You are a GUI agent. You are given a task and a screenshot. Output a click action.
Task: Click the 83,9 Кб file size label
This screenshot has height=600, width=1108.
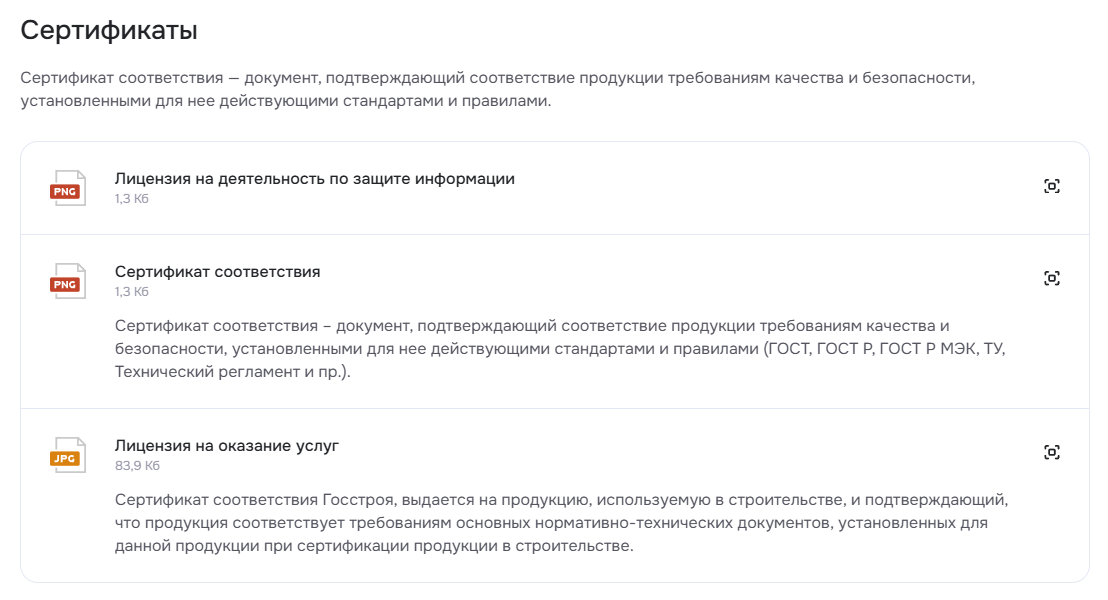(x=137, y=466)
